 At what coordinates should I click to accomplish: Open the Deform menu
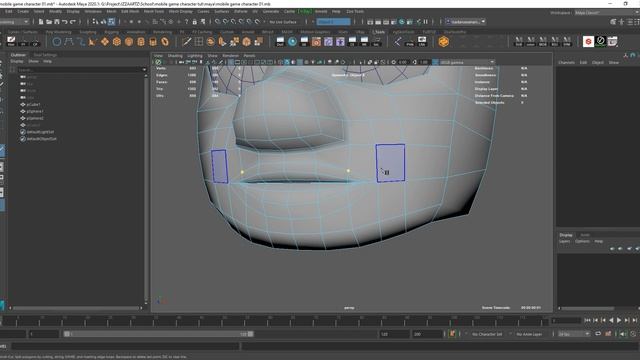tap(241, 11)
